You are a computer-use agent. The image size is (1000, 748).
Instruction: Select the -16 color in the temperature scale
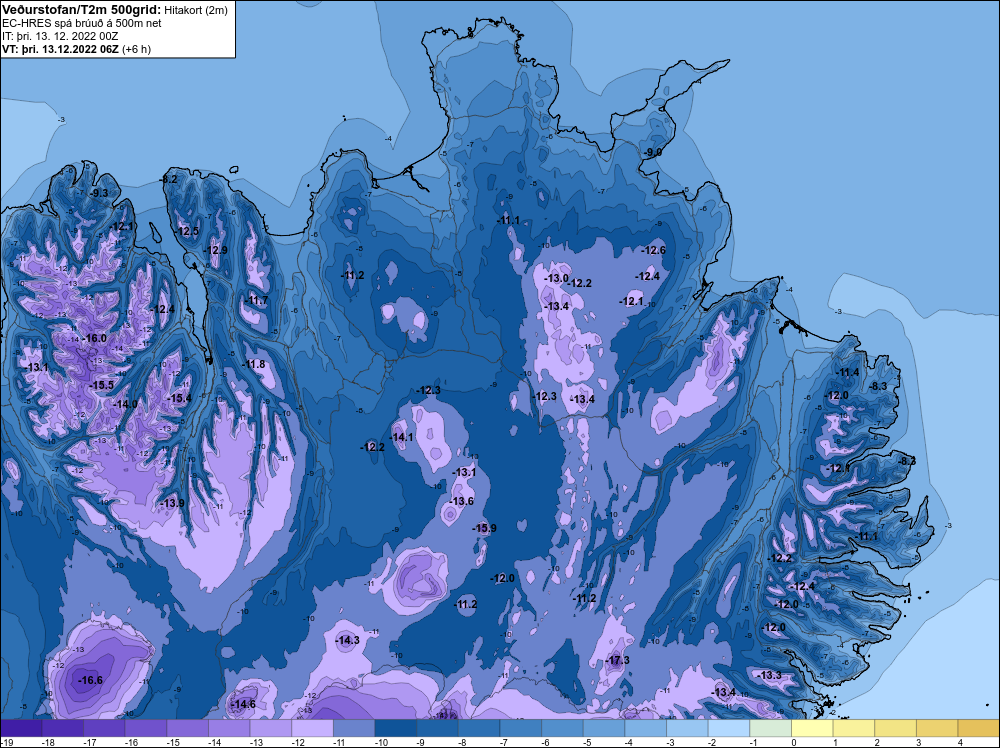pyautogui.click(x=145, y=728)
